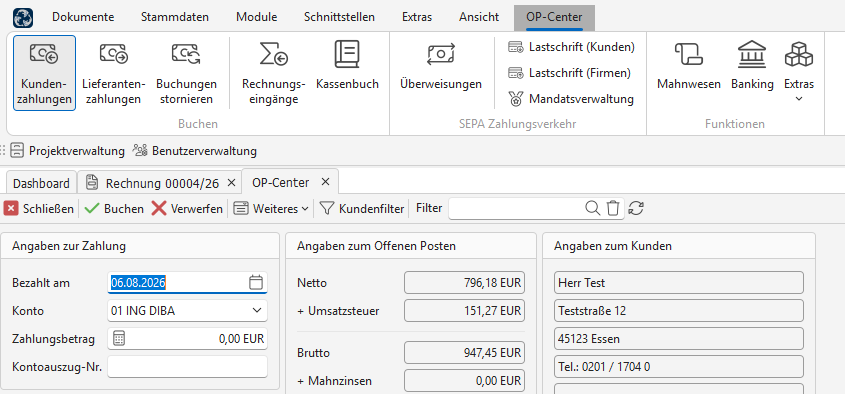Click the Netto value 796,18 EUR

pos(464,282)
